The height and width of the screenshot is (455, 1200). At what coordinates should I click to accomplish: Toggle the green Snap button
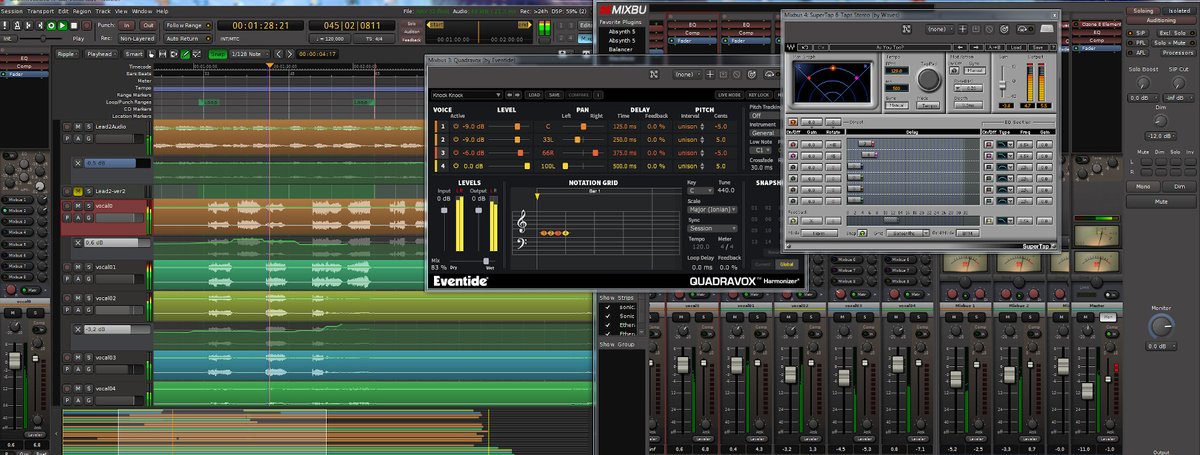coord(218,54)
